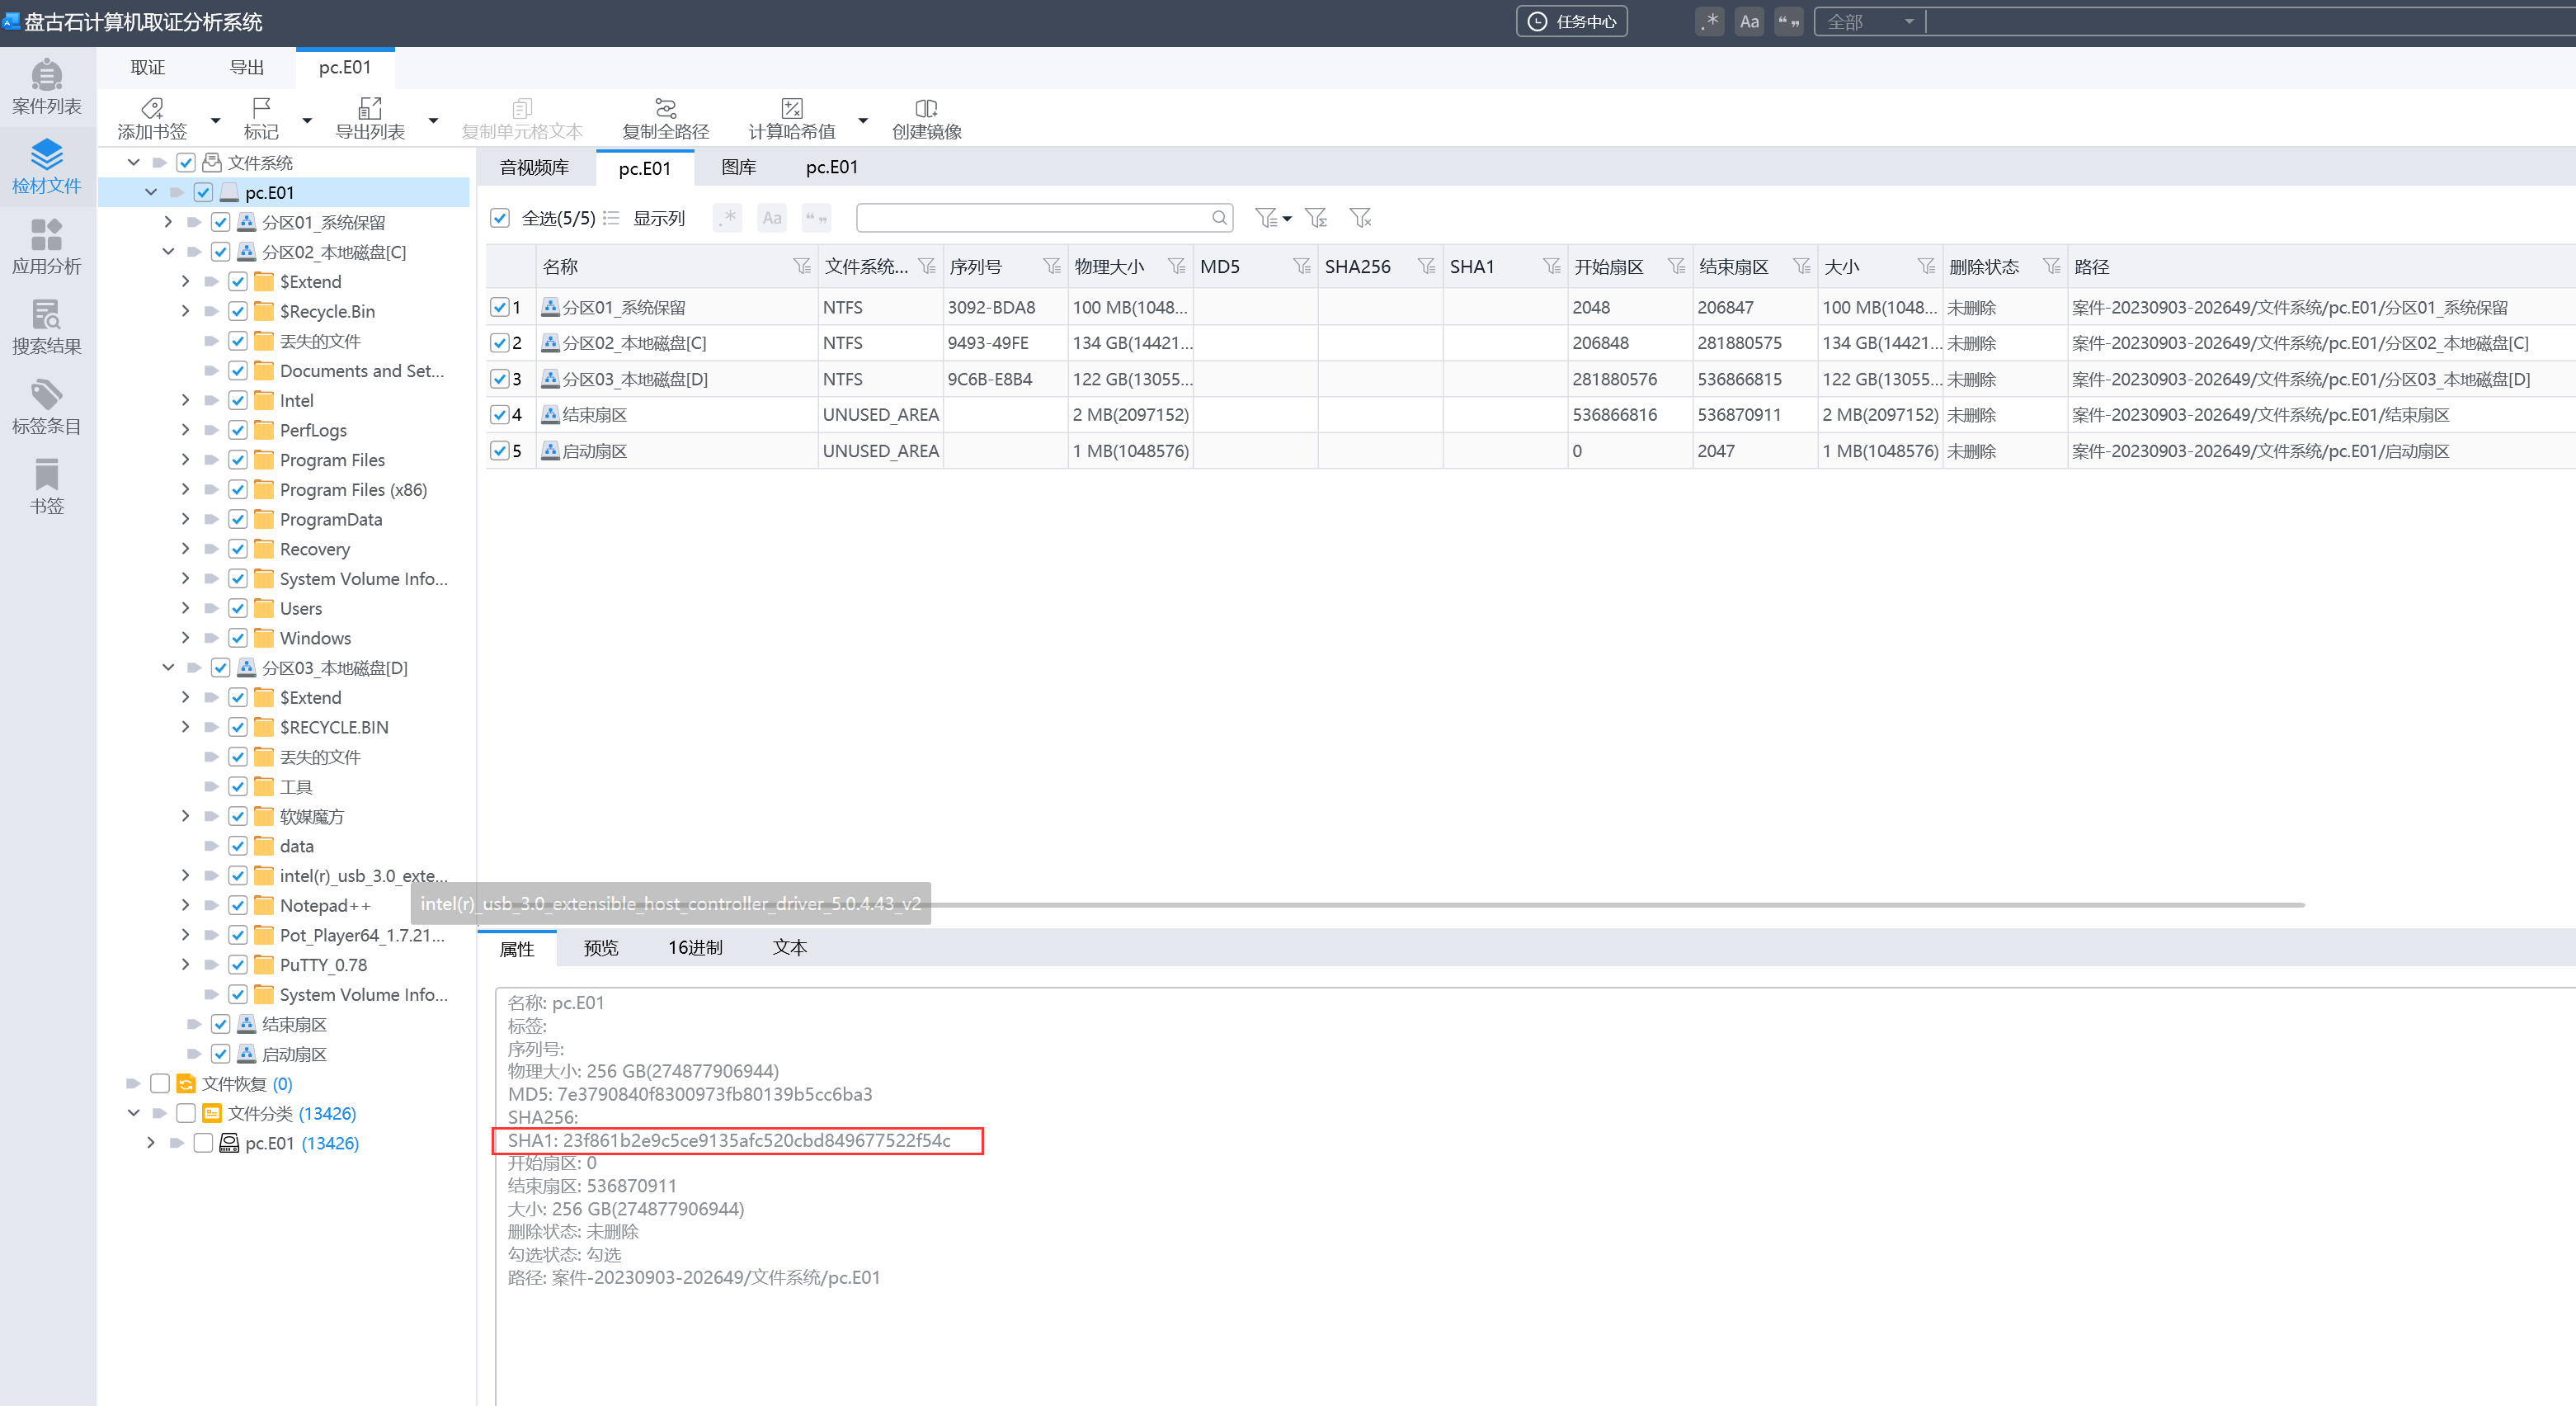This screenshot has width=2576, height=1406.
Task: Click filter icon on 名称 column header
Action: 801,266
